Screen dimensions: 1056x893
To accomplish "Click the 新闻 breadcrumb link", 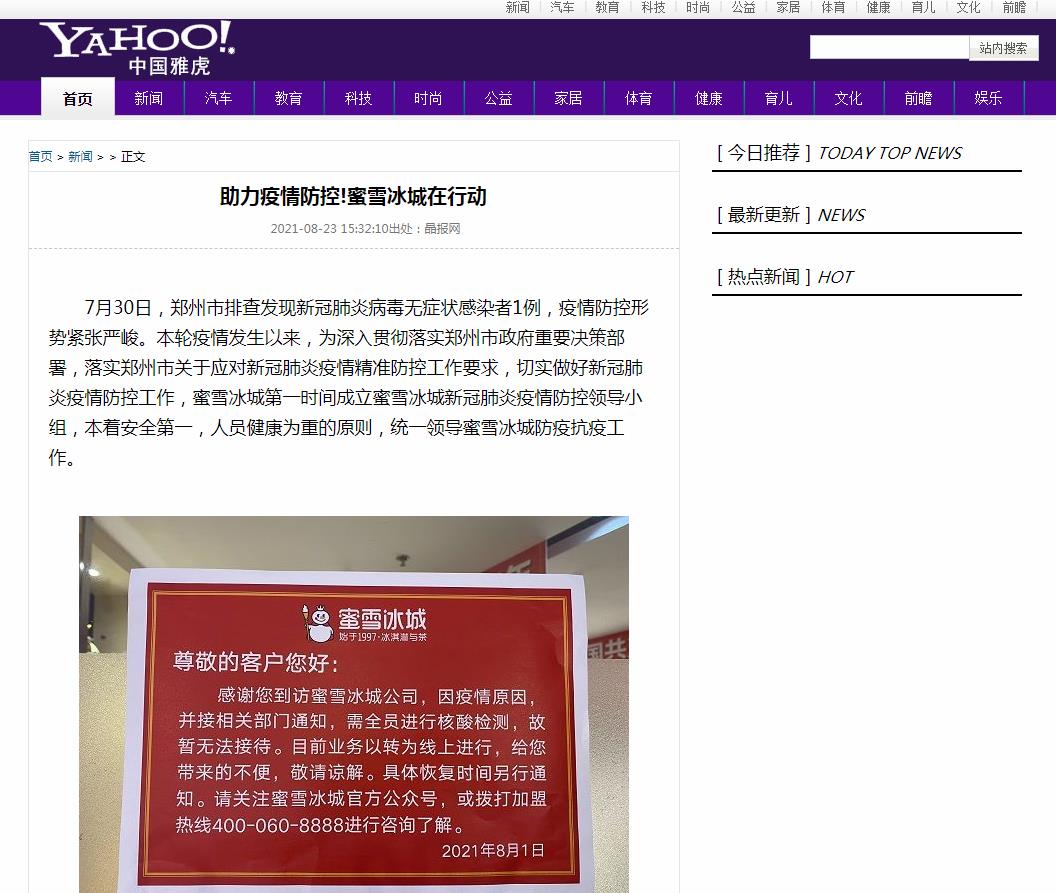I will click(80, 156).
